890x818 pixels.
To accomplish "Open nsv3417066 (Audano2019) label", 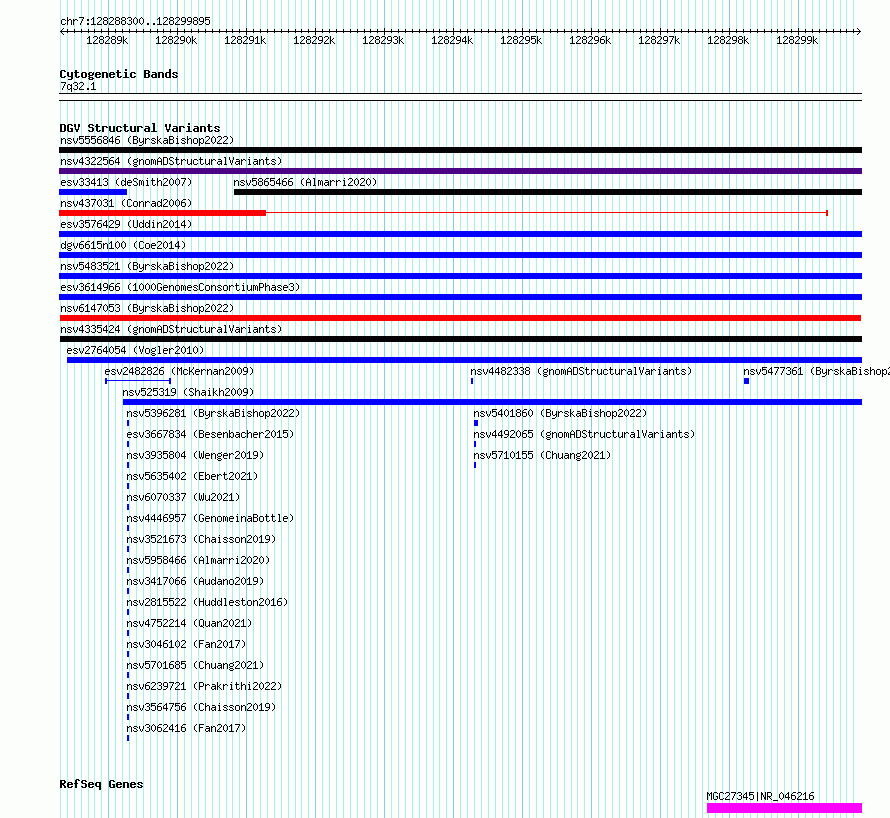I will coord(195,581).
